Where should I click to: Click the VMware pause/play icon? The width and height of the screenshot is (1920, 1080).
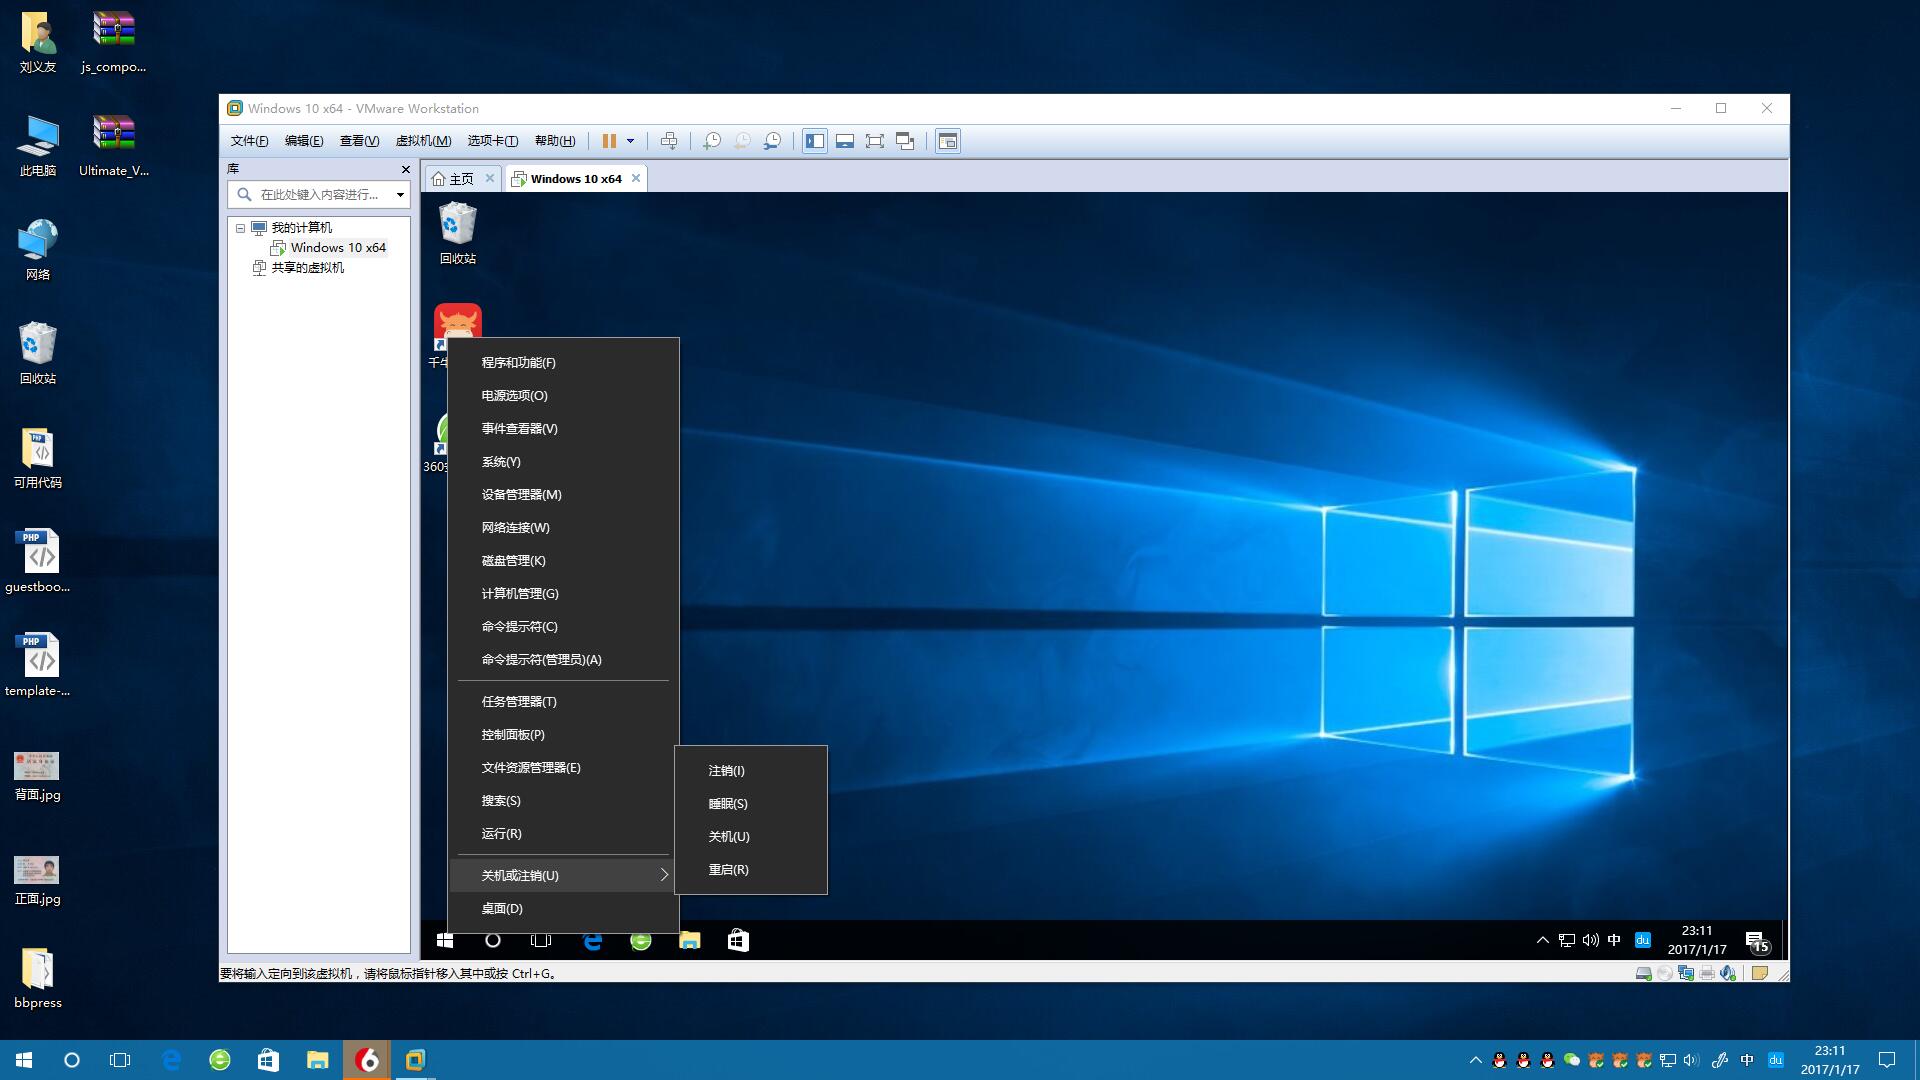[x=609, y=141]
